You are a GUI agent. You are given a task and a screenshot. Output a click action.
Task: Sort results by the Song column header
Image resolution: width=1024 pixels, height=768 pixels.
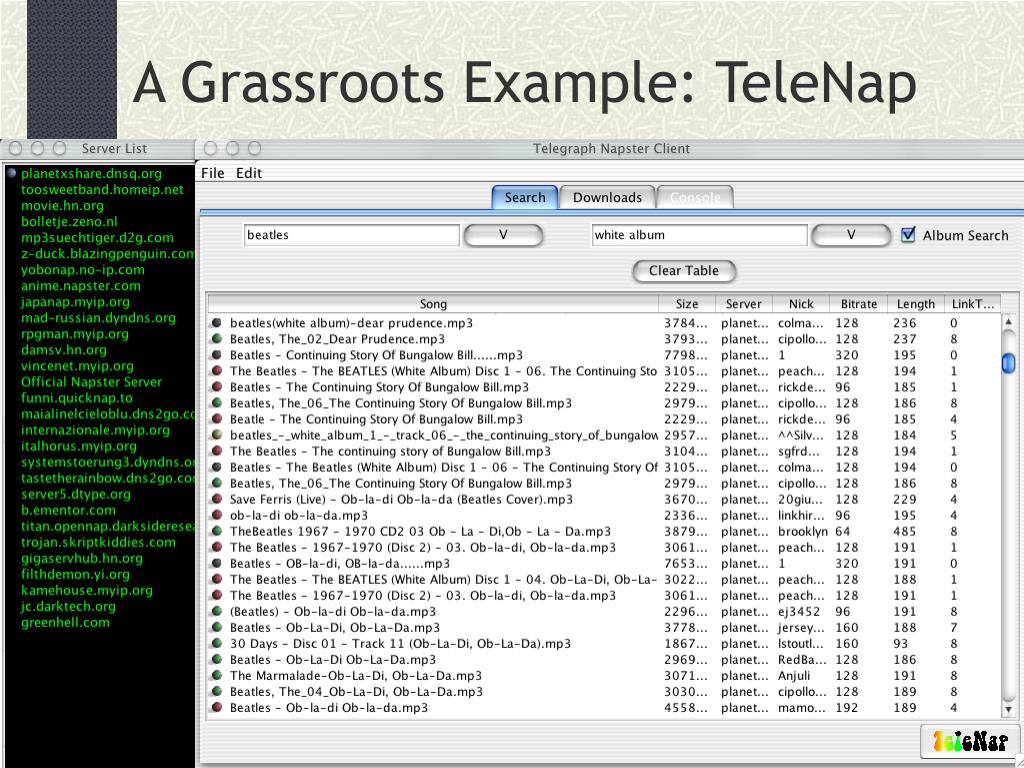pyautogui.click(x=433, y=304)
